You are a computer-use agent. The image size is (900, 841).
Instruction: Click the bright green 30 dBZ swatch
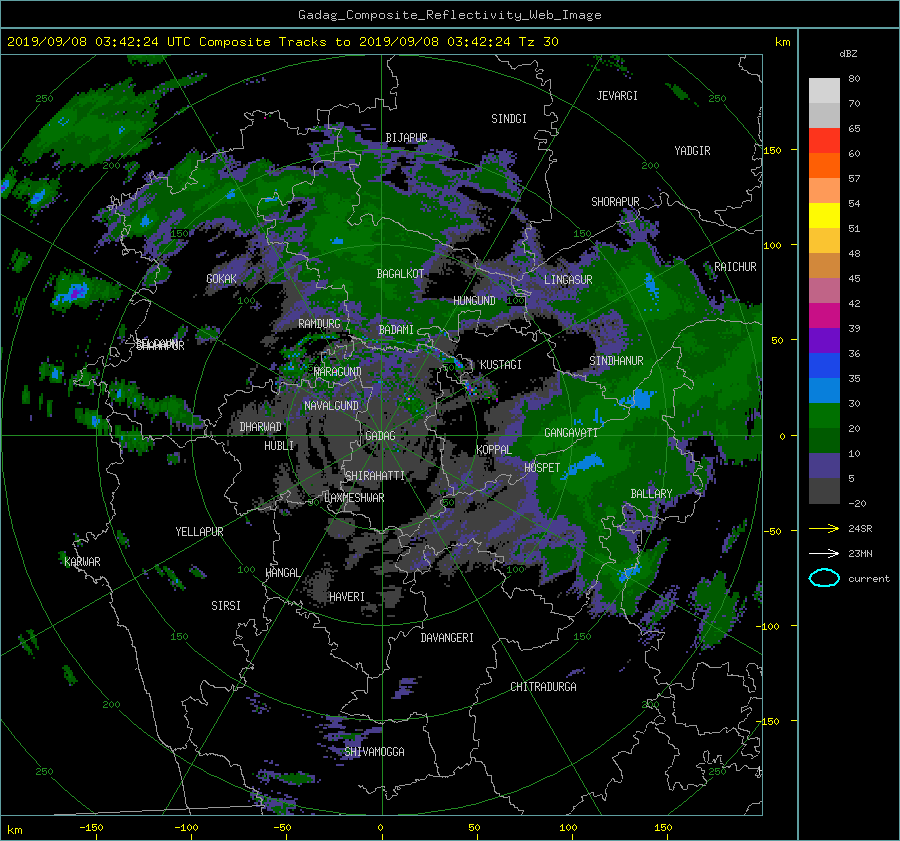[x=824, y=416]
